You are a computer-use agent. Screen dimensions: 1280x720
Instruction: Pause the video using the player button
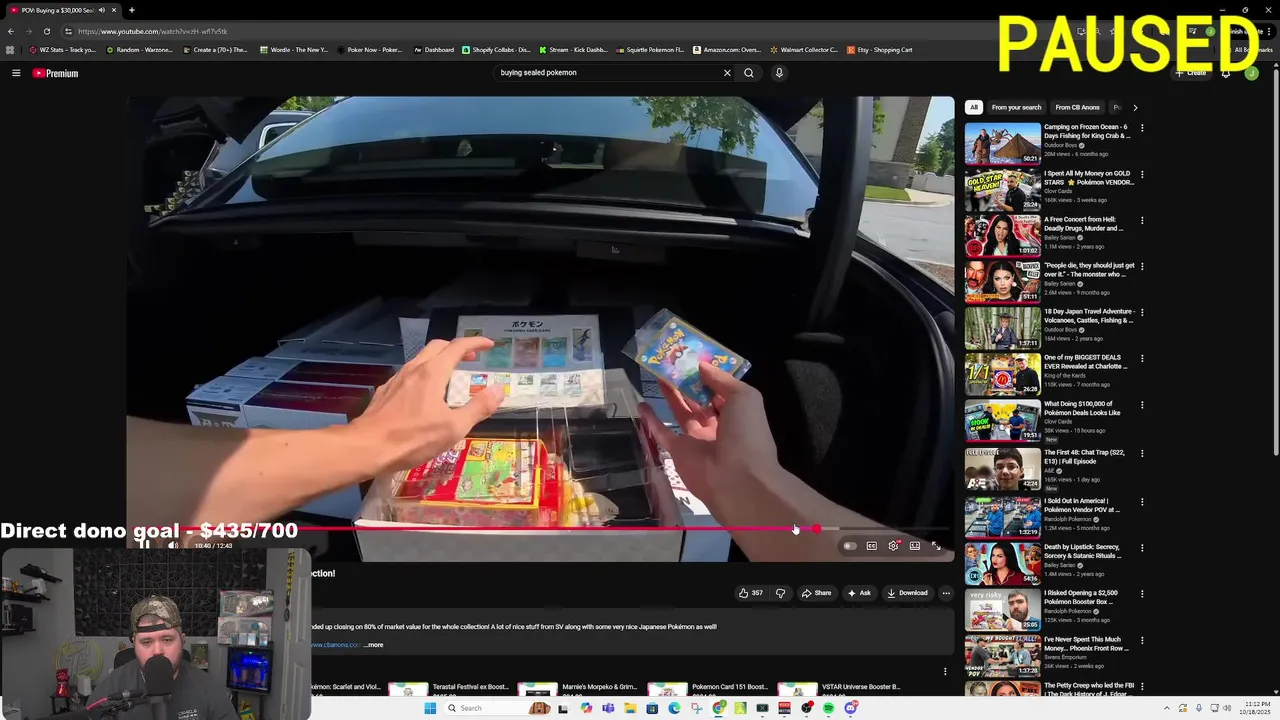(x=144, y=546)
